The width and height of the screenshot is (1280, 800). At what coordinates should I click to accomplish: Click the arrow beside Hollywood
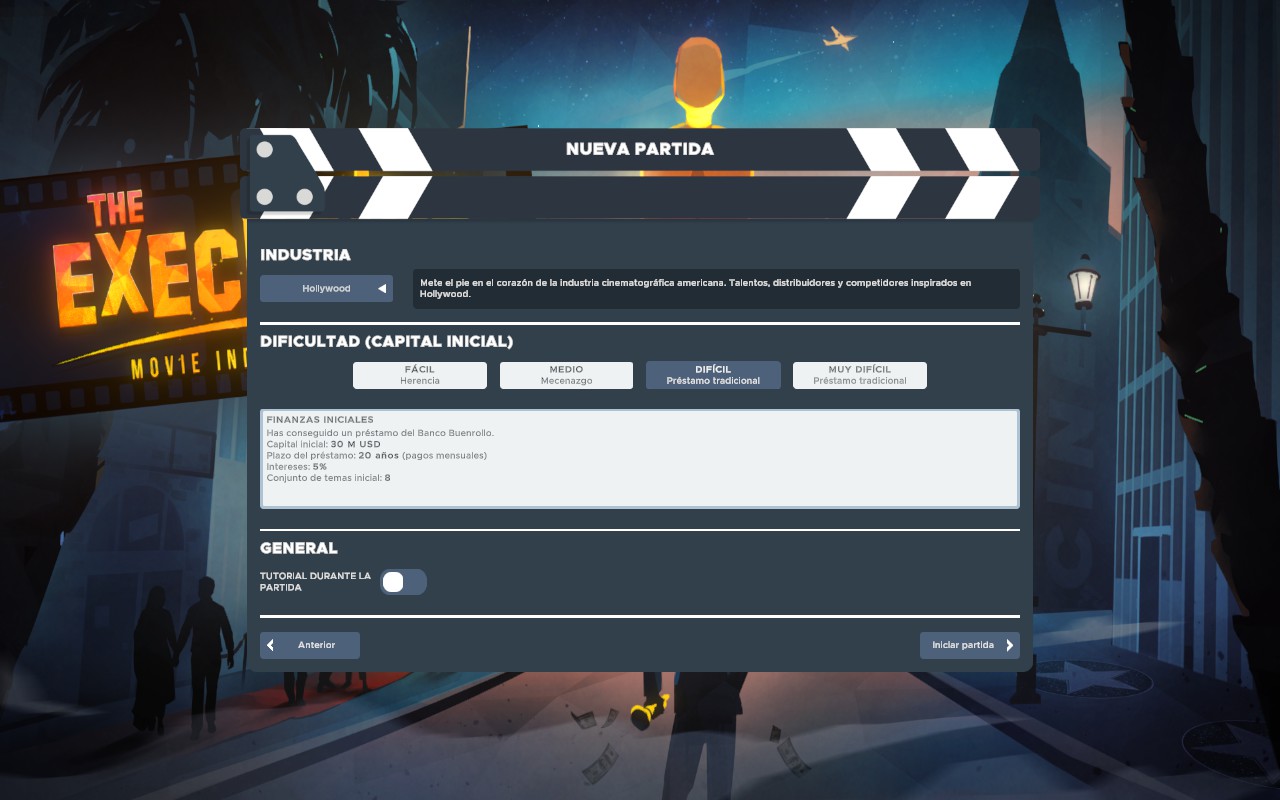(381, 289)
